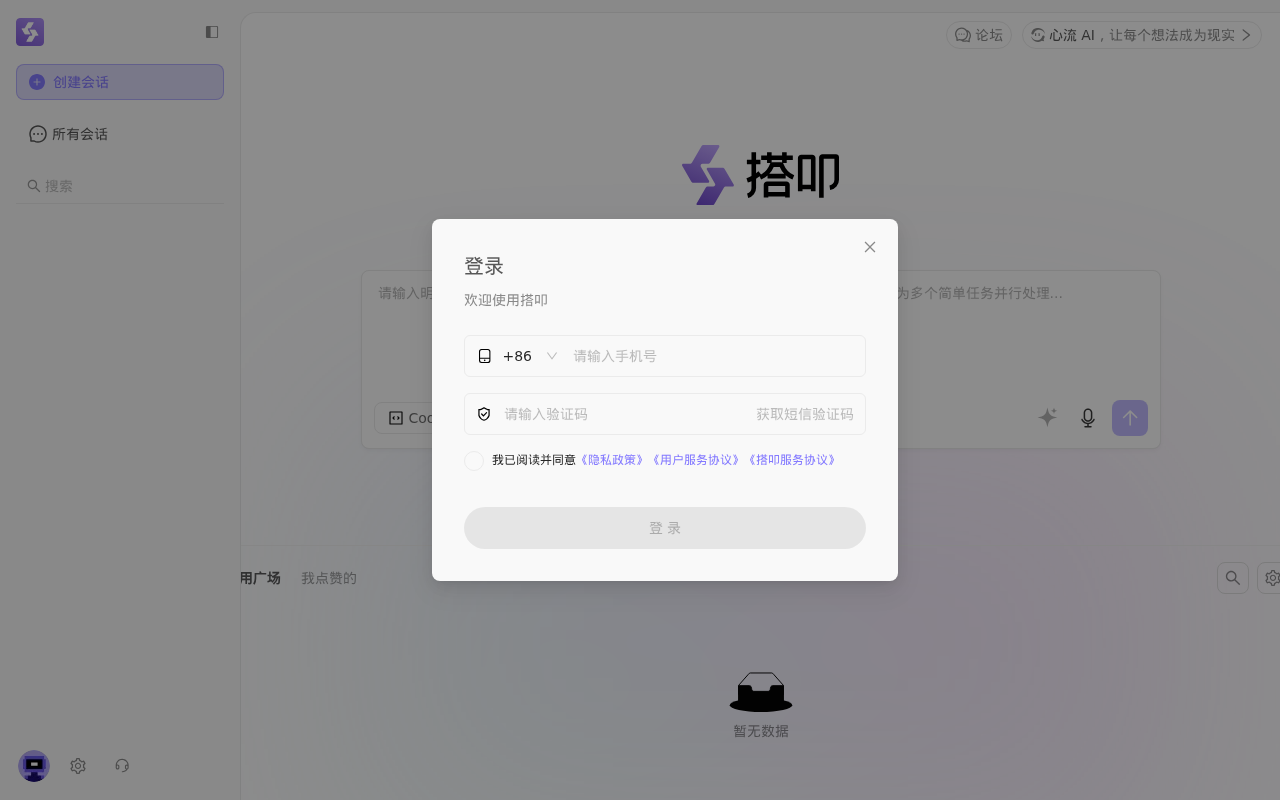Open the +86 country code dropdown
The image size is (1280, 800).
530,356
